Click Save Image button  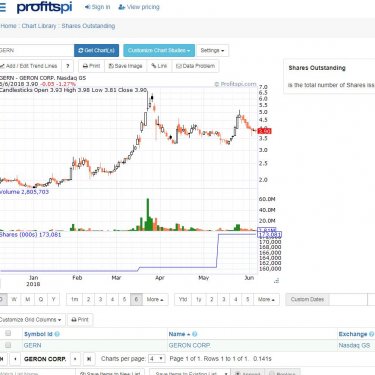click(x=126, y=66)
